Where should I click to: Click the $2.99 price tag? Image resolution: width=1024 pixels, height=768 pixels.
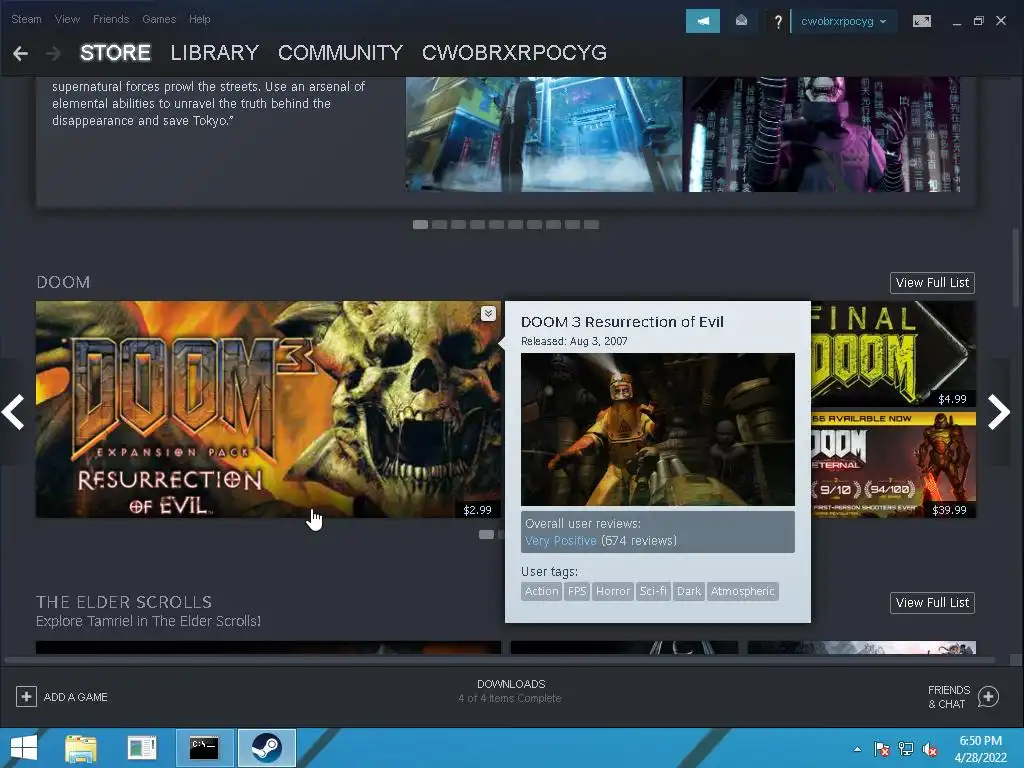pyautogui.click(x=477, y=510)
